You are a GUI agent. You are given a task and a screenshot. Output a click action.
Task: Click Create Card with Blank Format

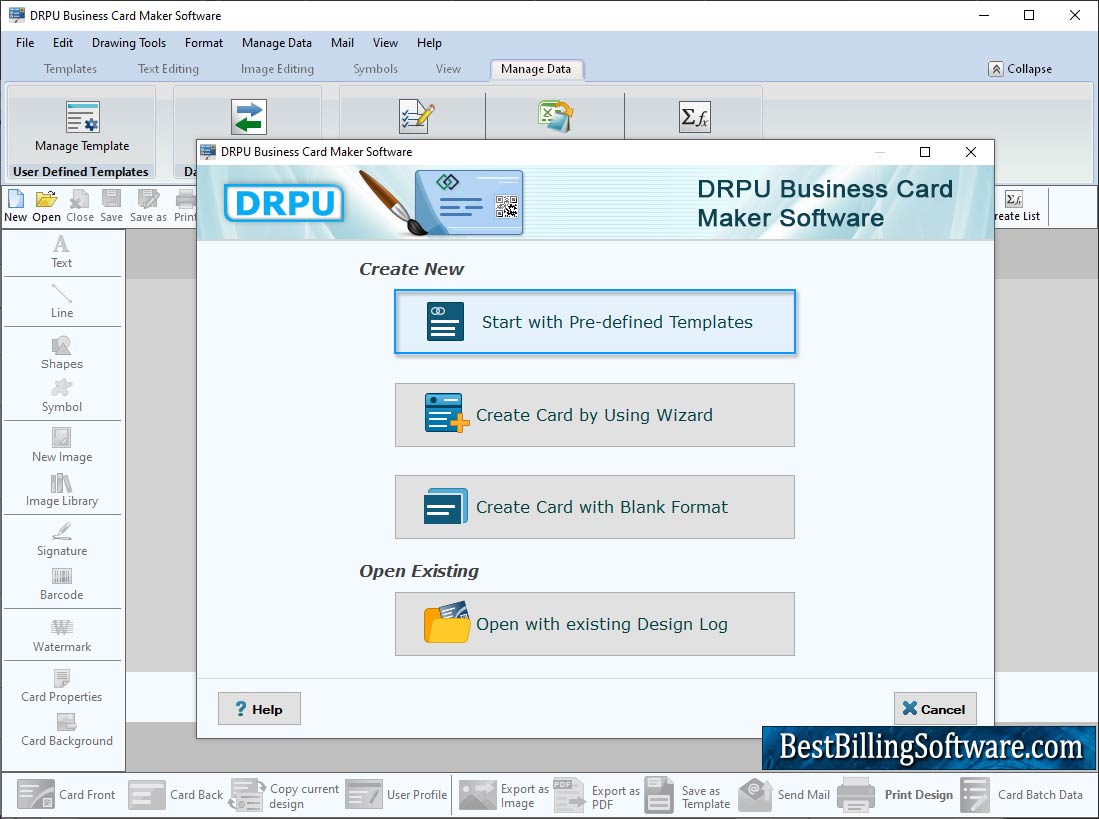pyautogui.click(x=595, y=507)
